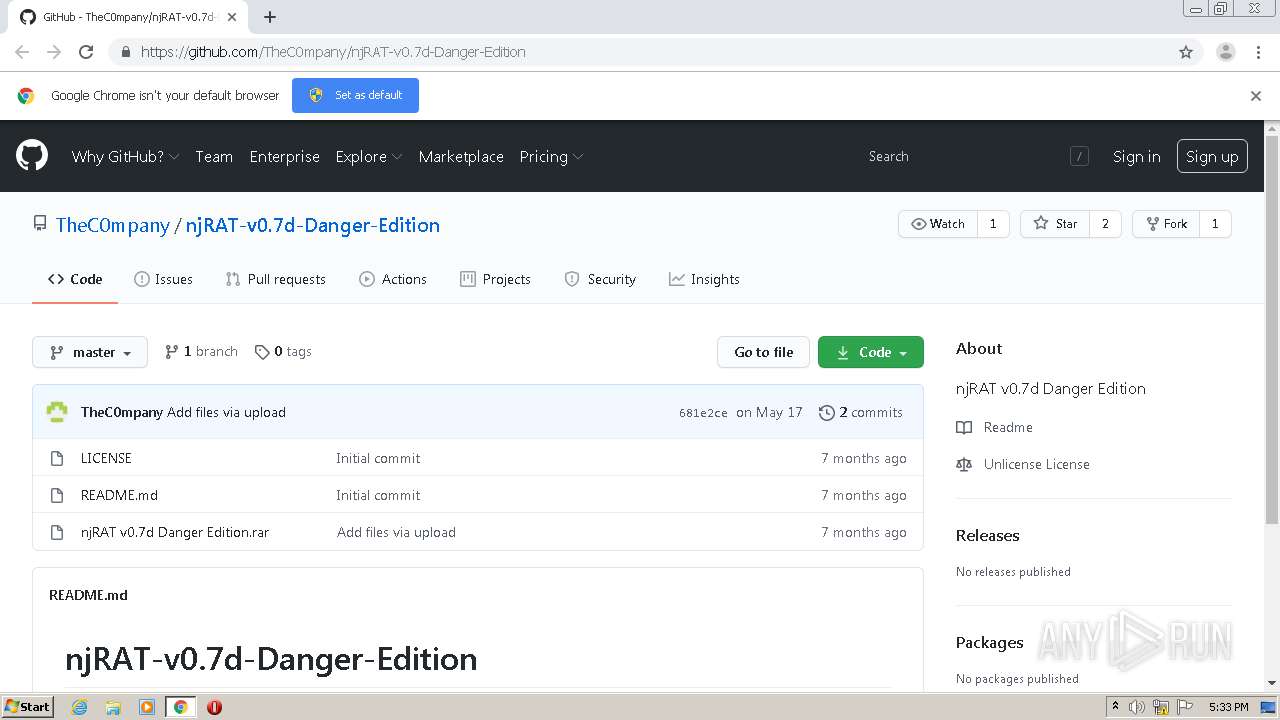Expand the Pricing menu
1280x720 pixels.
551,157
